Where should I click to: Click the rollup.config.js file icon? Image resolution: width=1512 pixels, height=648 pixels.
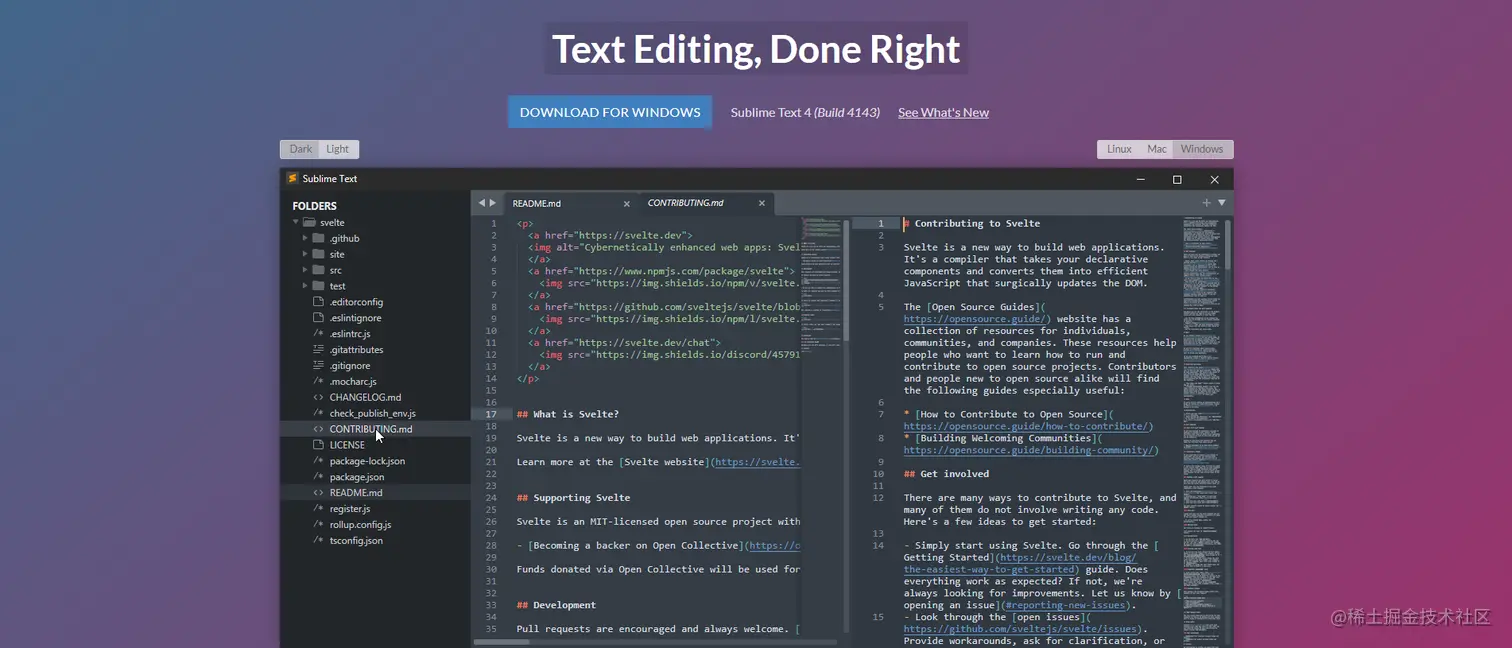[318, 525]
